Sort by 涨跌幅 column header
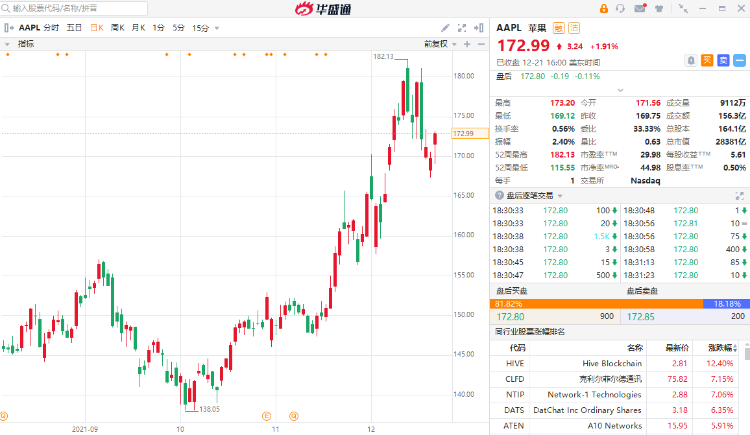The height and width of the screenshot is (435, 750). [x=722, y=347]
